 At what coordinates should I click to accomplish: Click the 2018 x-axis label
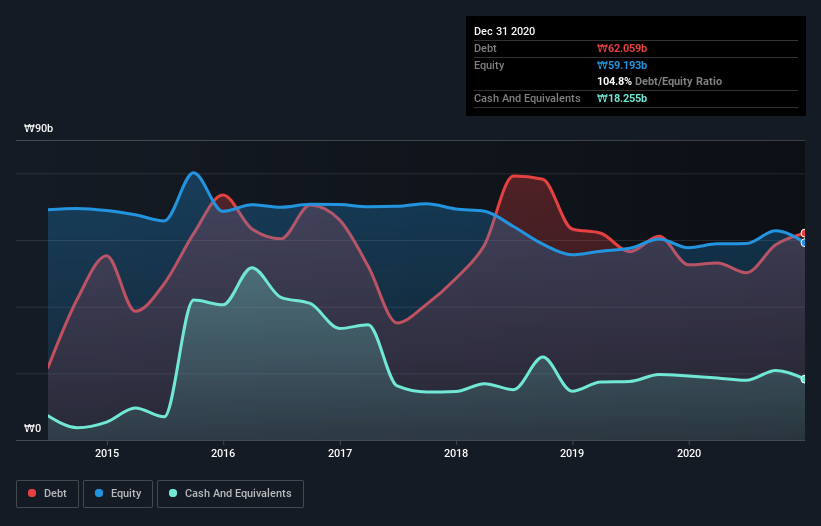[456, 453]
